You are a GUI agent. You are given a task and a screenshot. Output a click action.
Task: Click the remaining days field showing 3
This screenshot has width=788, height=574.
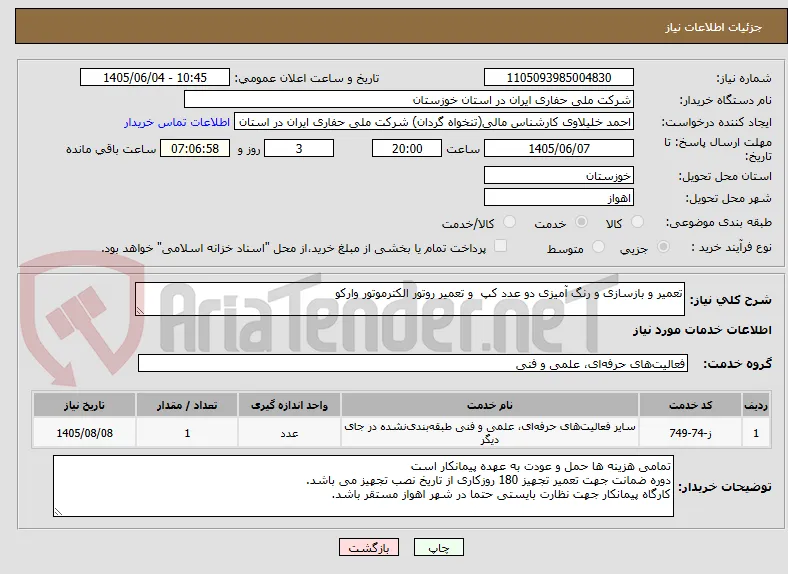tap(299, 148)
